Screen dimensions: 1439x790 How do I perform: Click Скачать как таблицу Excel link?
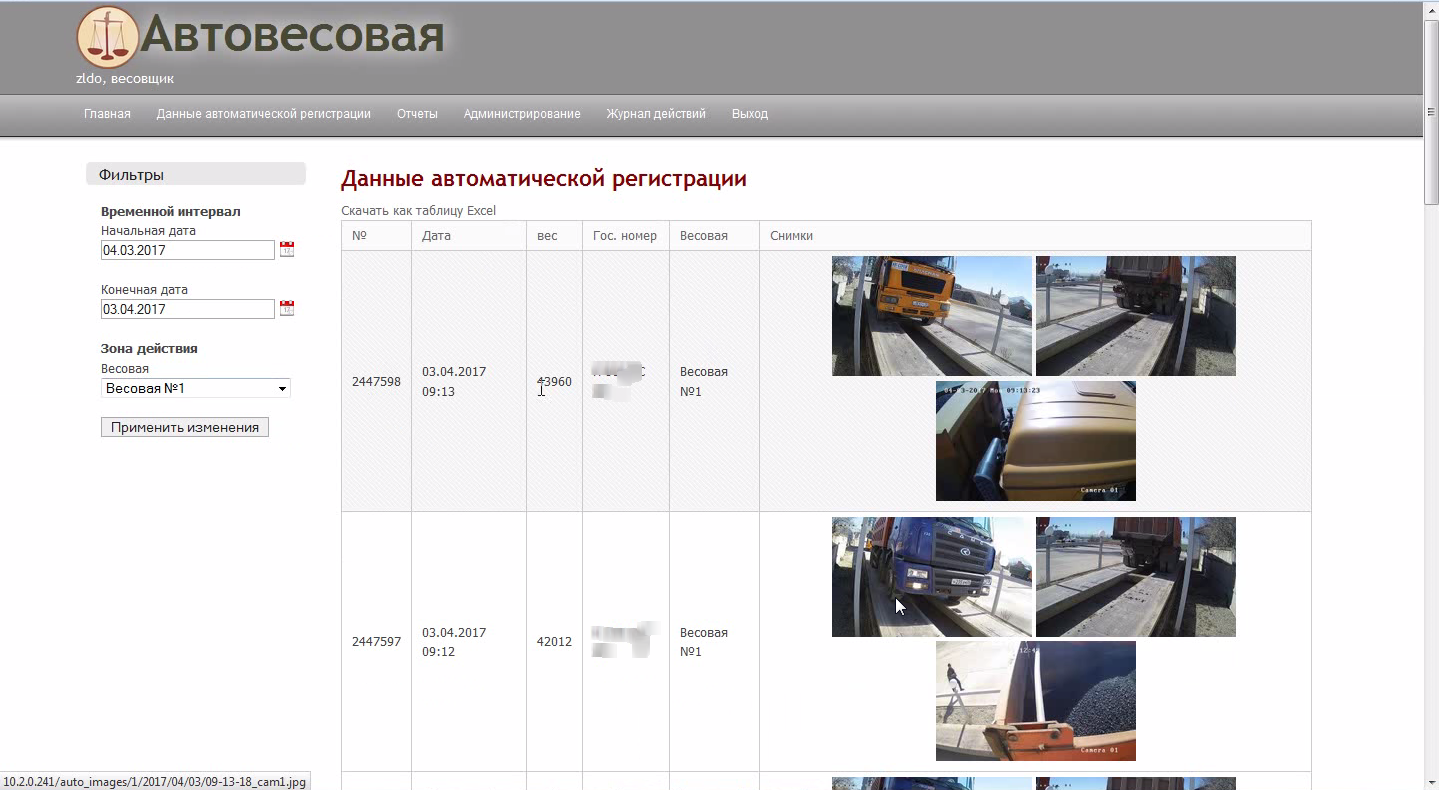[x=418, y=211]
